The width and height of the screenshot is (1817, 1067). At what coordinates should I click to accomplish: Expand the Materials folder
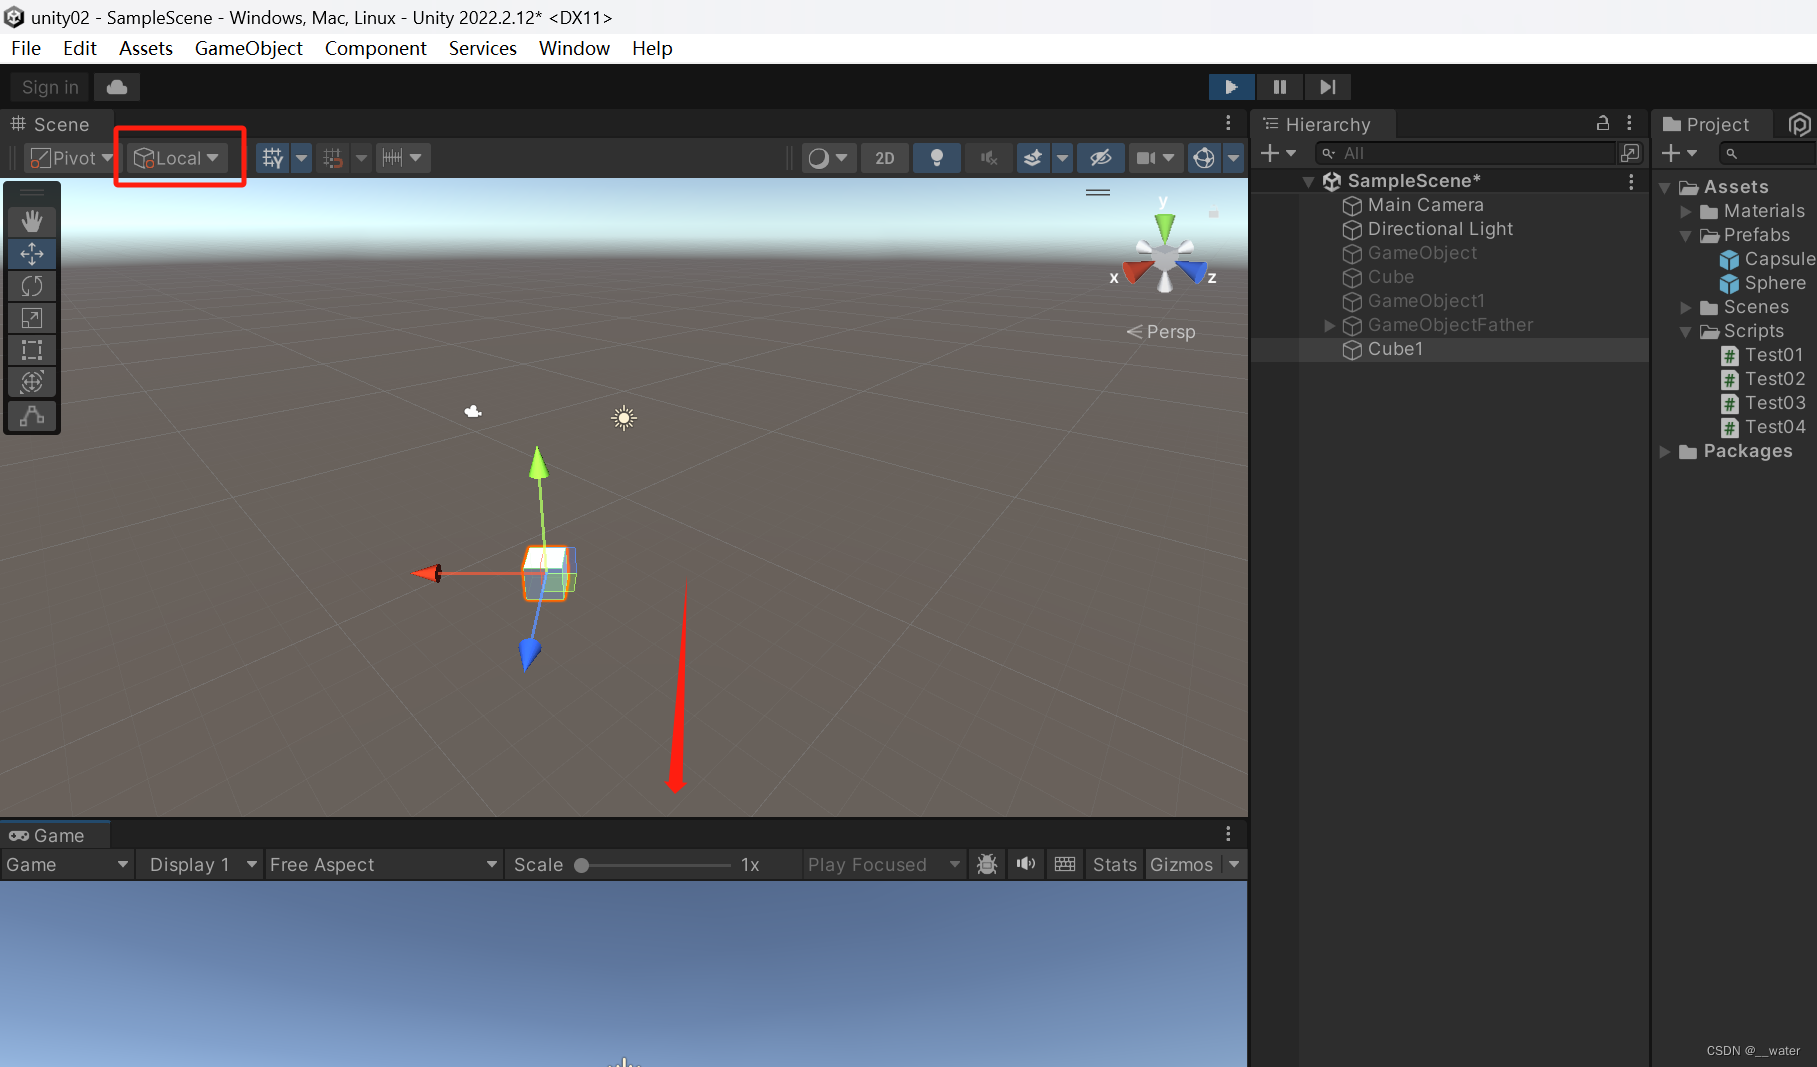[x=1686, y=211]
